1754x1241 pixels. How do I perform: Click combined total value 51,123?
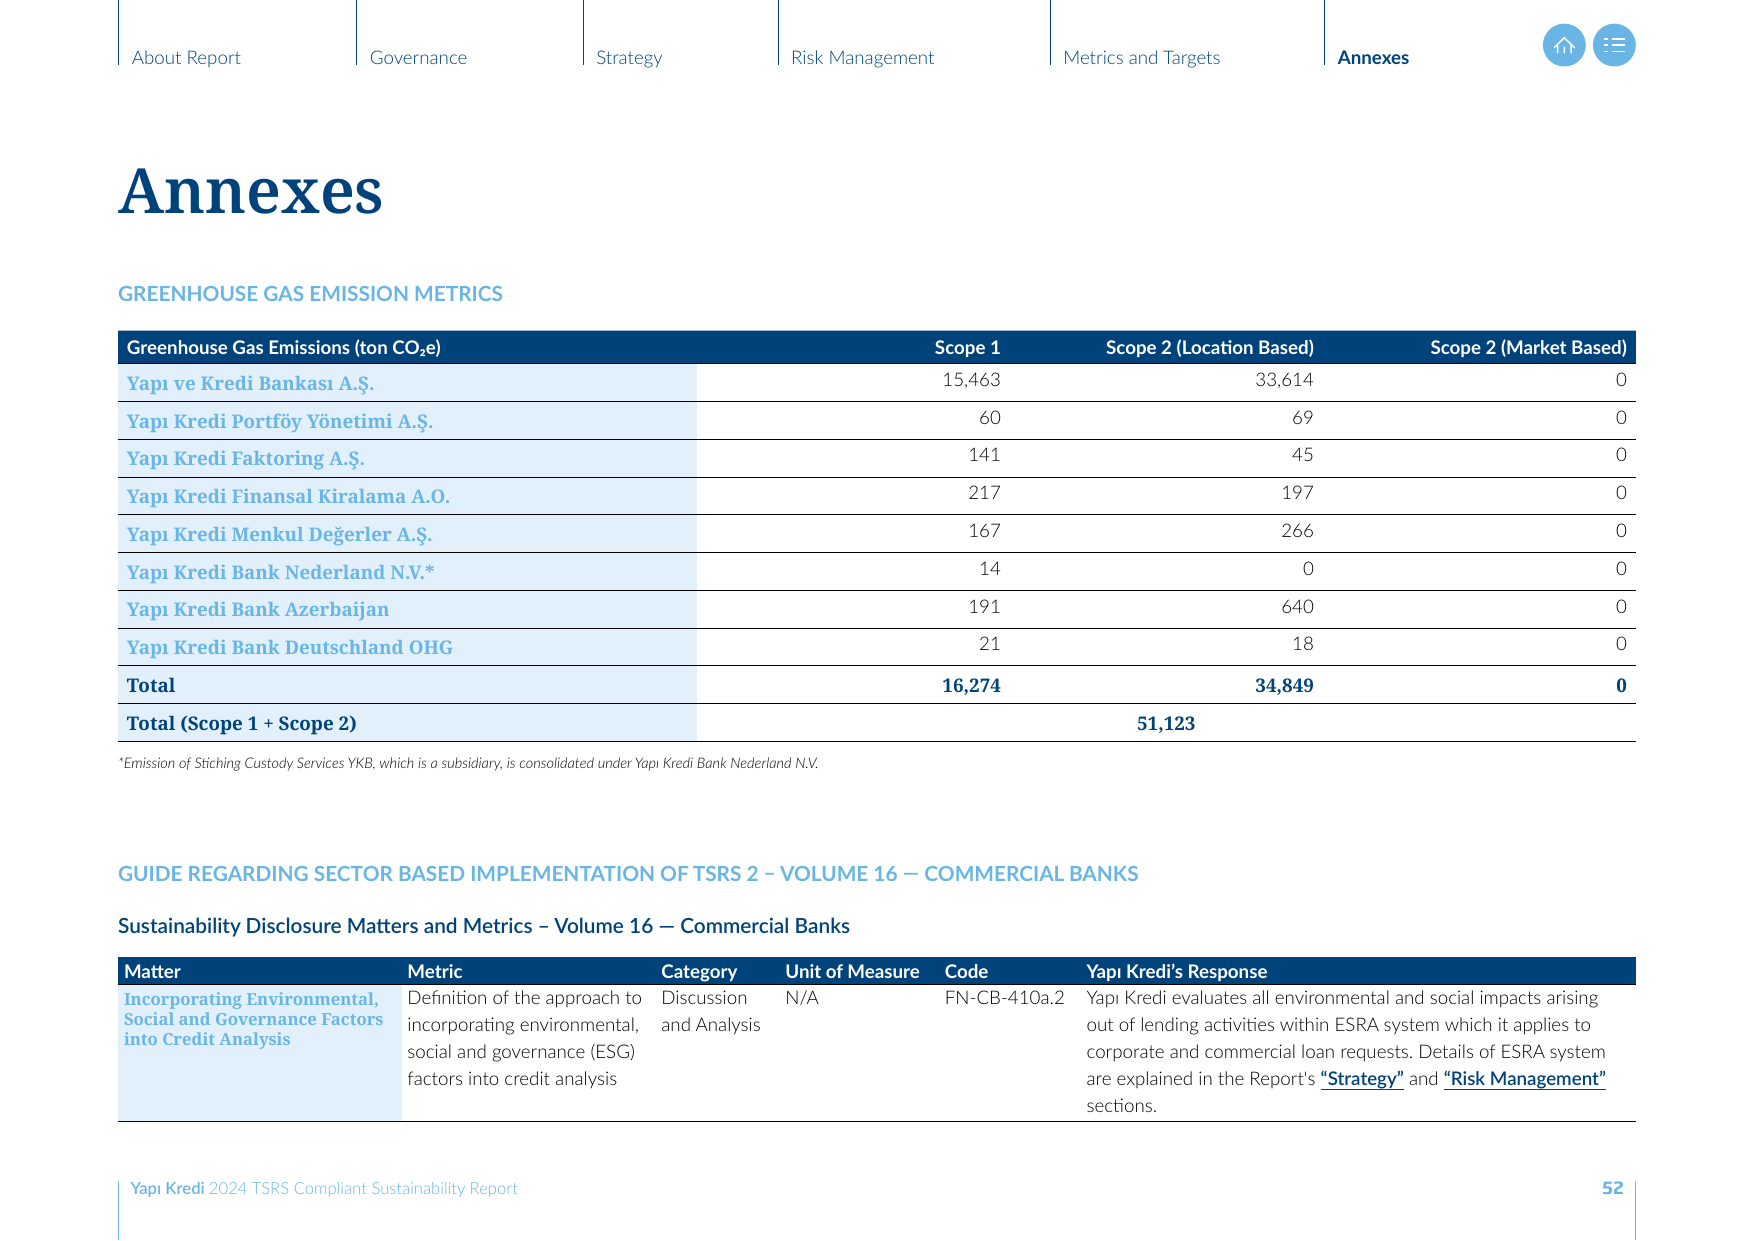[1166, 723]
